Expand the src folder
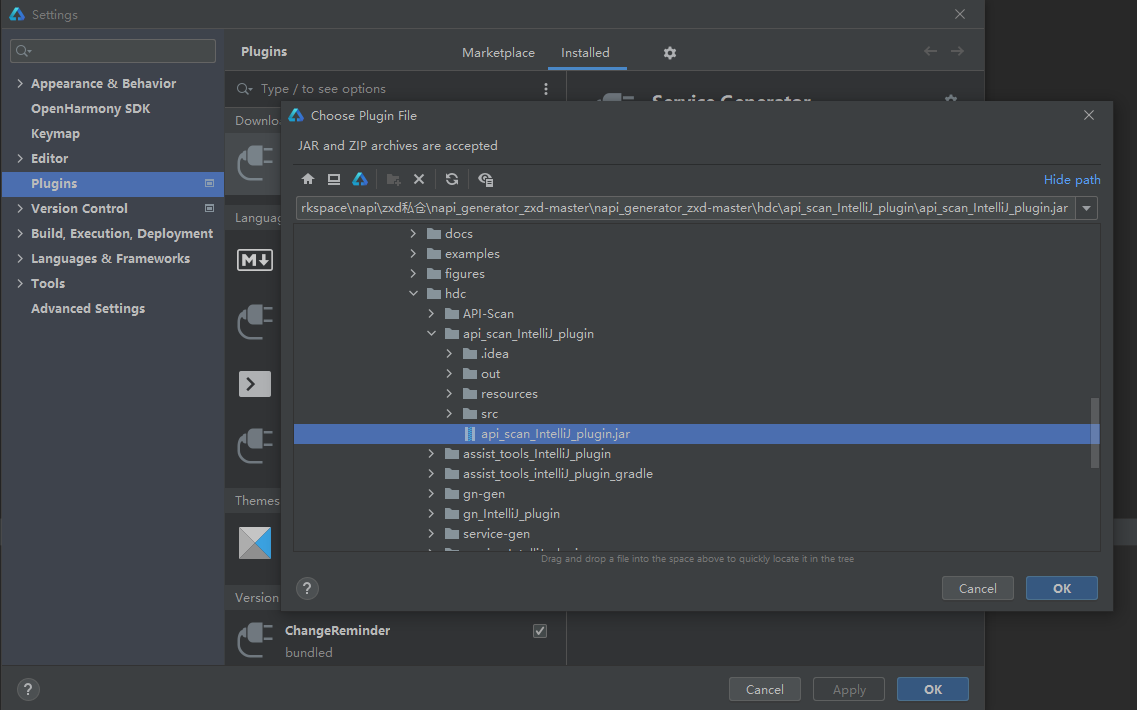 pos(450,413)
